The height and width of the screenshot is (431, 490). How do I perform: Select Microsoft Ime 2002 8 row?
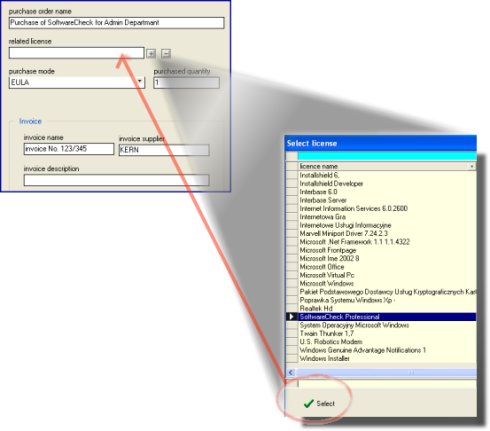(387, 258)
